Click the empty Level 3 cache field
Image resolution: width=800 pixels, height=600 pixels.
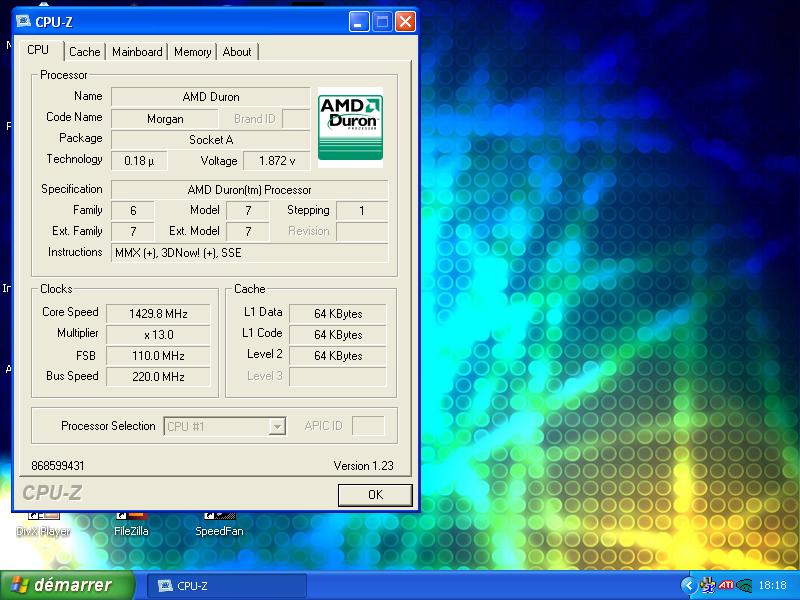pyautogui.click(x=338, y=377)
